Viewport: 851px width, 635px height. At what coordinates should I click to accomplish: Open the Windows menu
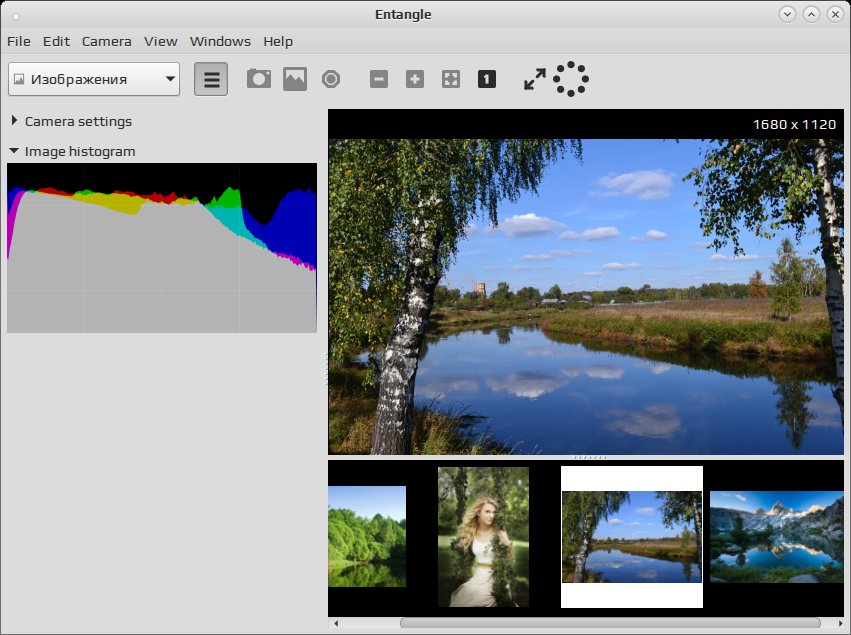pyautogui.click(x=220, y=41)
